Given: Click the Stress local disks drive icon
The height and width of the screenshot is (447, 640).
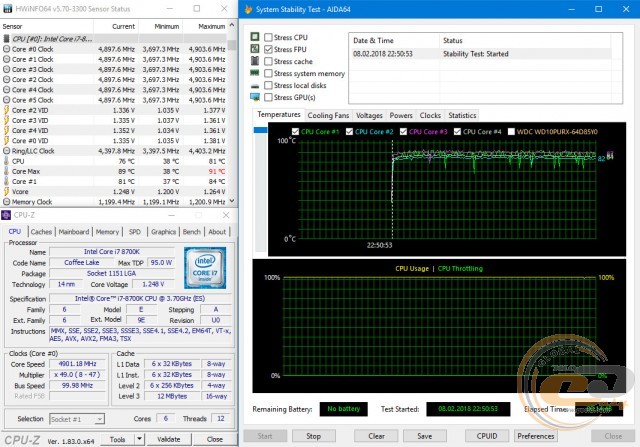Looking at the screenshot, I should 255,86.
